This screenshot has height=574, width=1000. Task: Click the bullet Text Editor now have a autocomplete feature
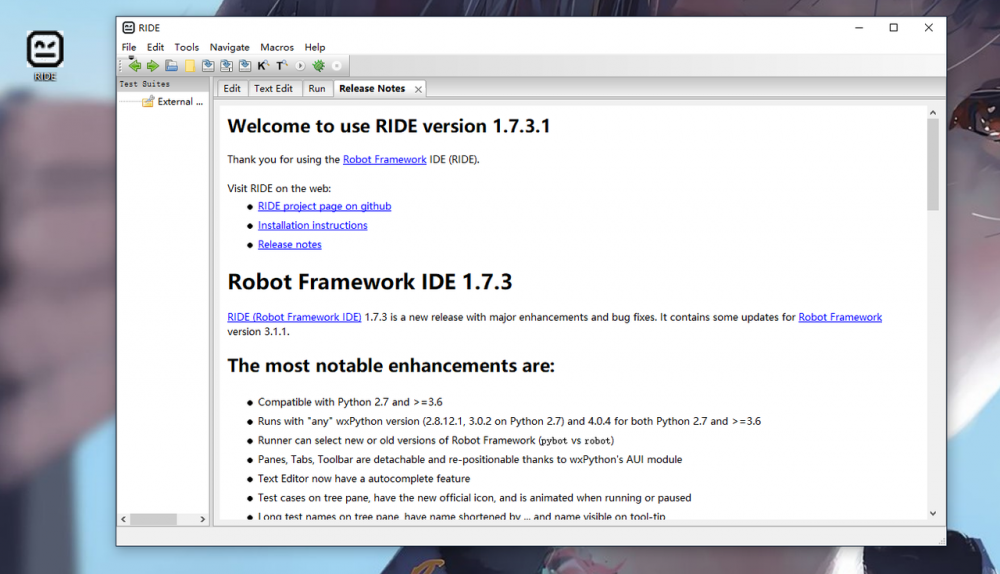click(364, 478)
